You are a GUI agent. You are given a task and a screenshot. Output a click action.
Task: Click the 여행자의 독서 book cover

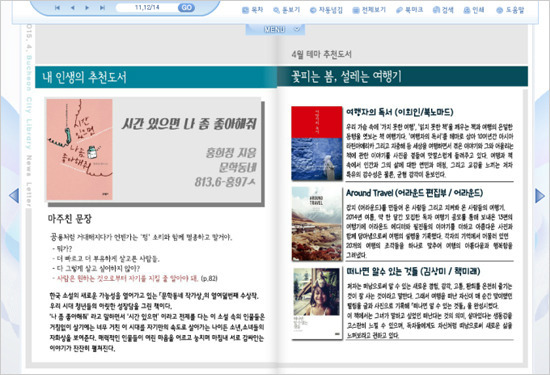pyautogui.click(x=317, y=143)
